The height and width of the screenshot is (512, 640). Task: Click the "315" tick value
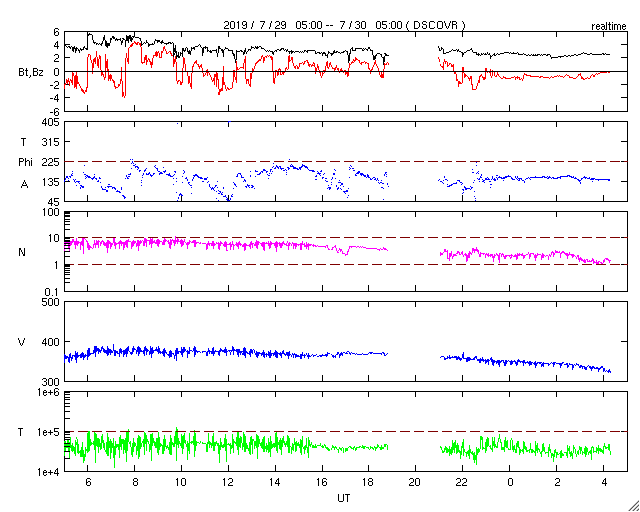tap(51, 142)
